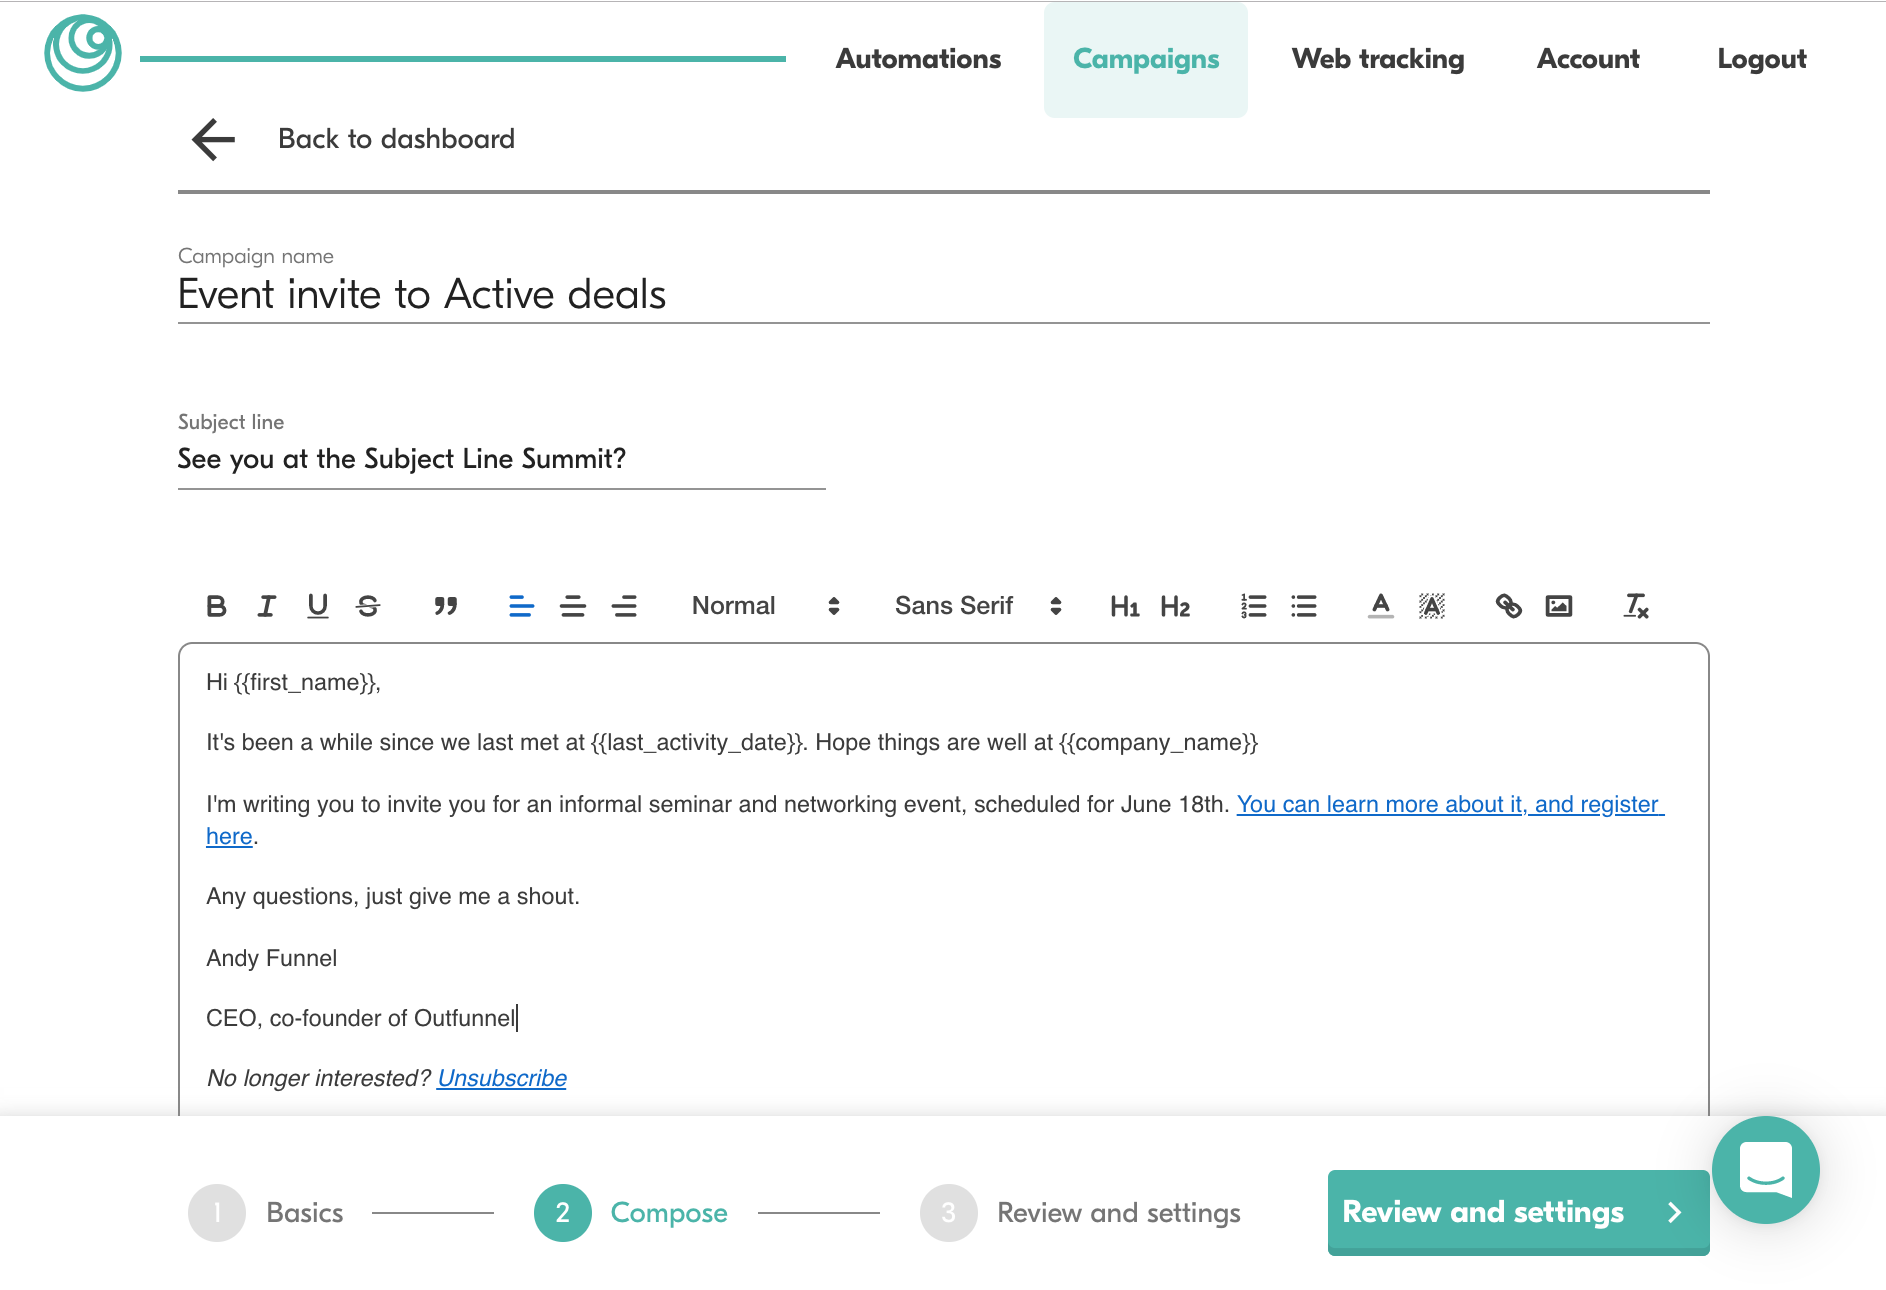Open the text color picker
Image resolution: width=1886 pixels, height=1290 pixels.
coord(1381,606)
